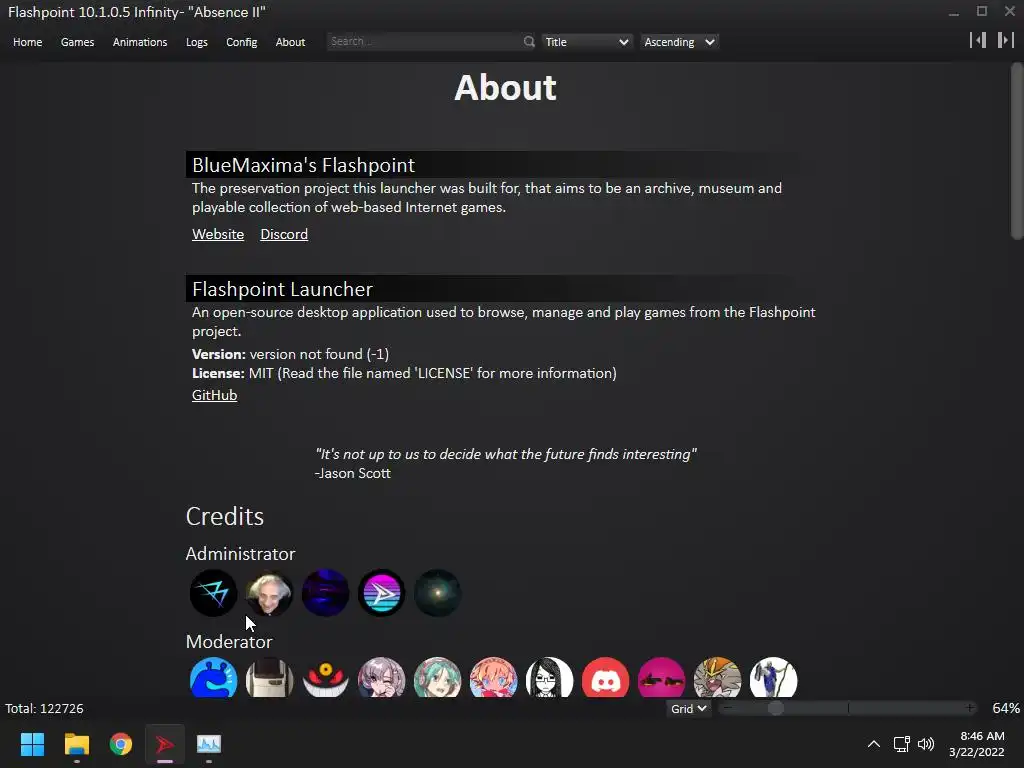Click the armored creature Moderator avatar
The height and width of the screenshot is (768, 1024).
click(x=718, y=677)
